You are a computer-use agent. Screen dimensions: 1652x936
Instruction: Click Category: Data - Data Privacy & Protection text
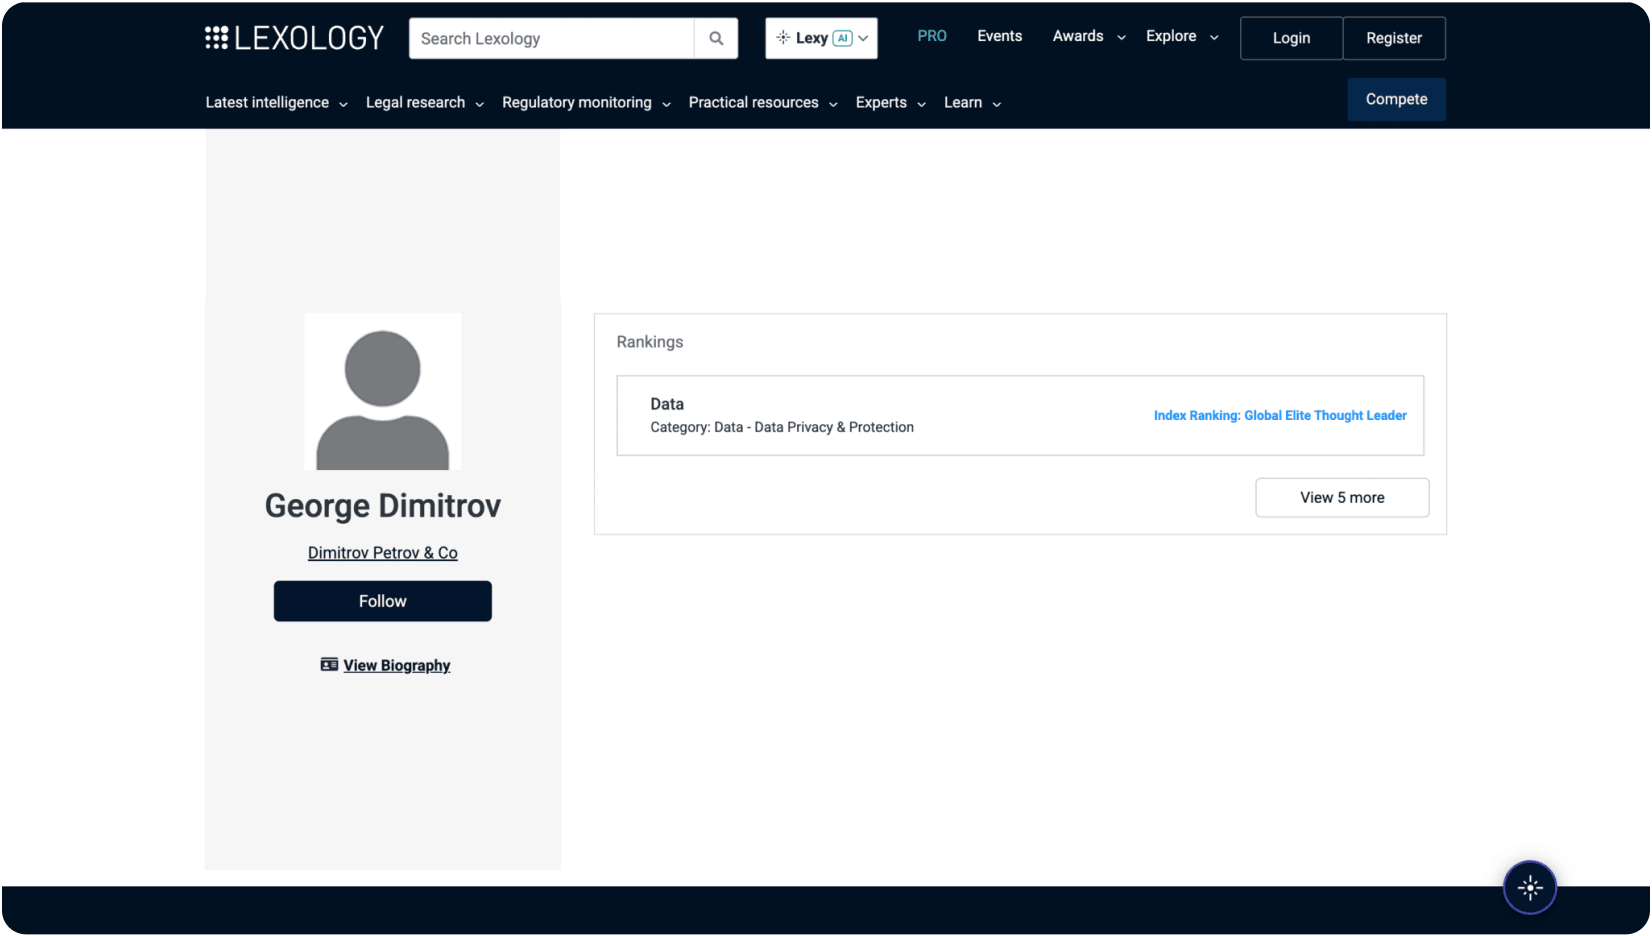[782, 427]
